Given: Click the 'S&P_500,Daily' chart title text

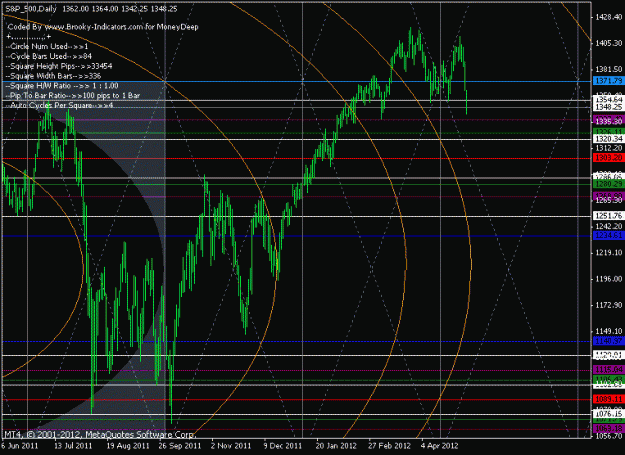Looking at the screenshot, I should coord(31,9).
